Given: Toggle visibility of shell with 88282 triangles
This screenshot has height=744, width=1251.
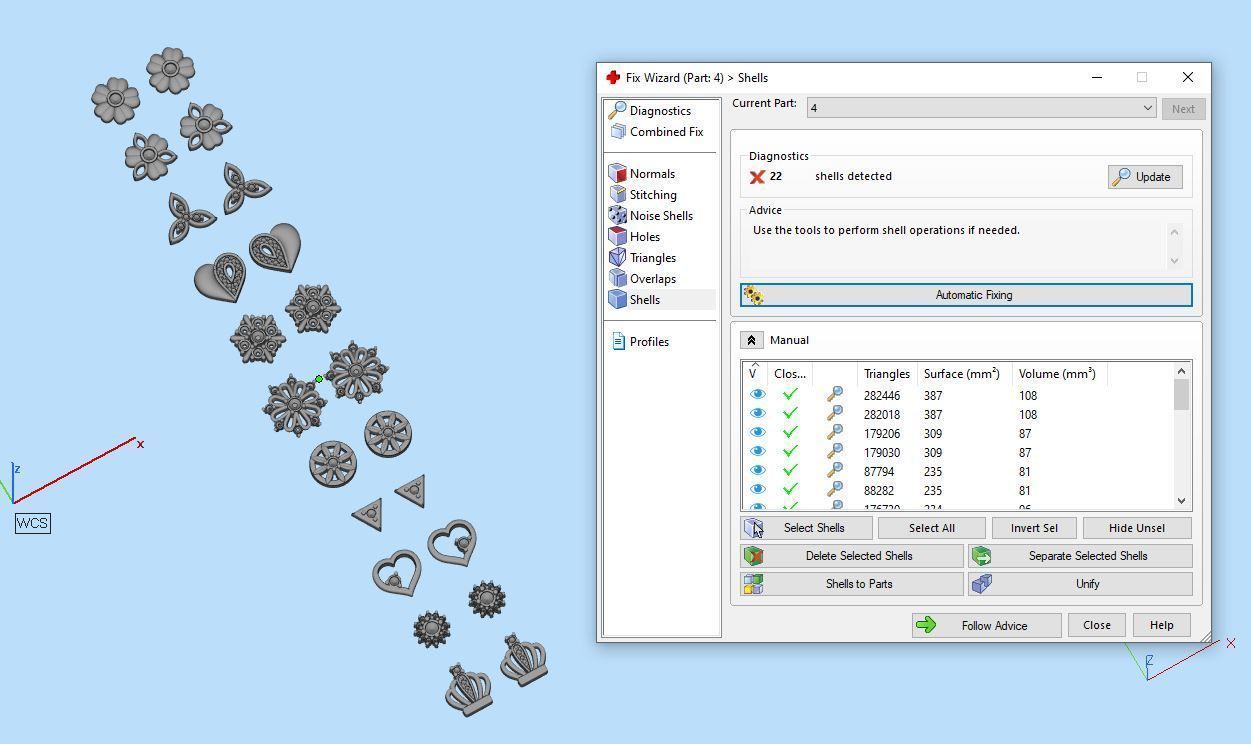Looking at the screenshot, I should (x=757, y=490).
